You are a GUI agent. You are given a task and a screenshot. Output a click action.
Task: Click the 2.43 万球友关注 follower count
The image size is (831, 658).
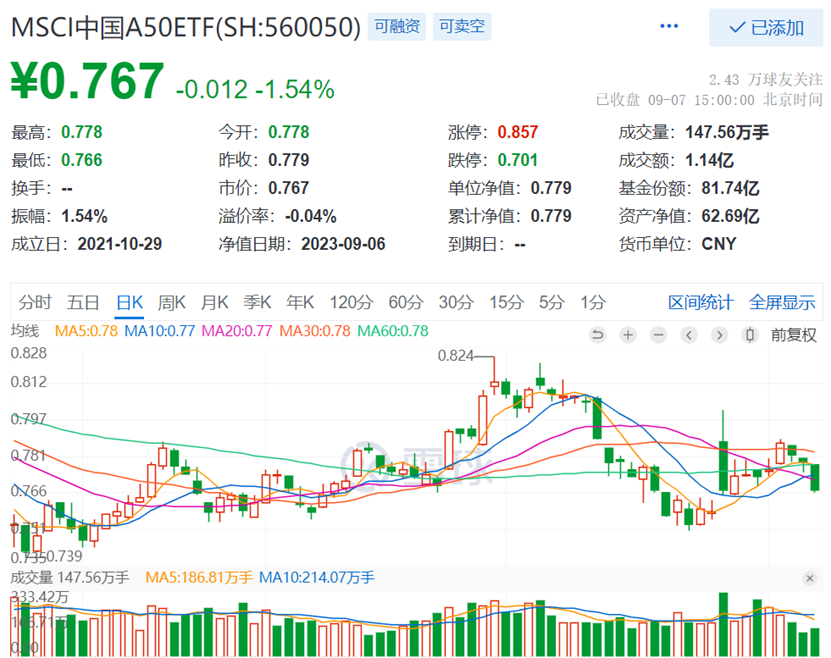click(766, 79)
